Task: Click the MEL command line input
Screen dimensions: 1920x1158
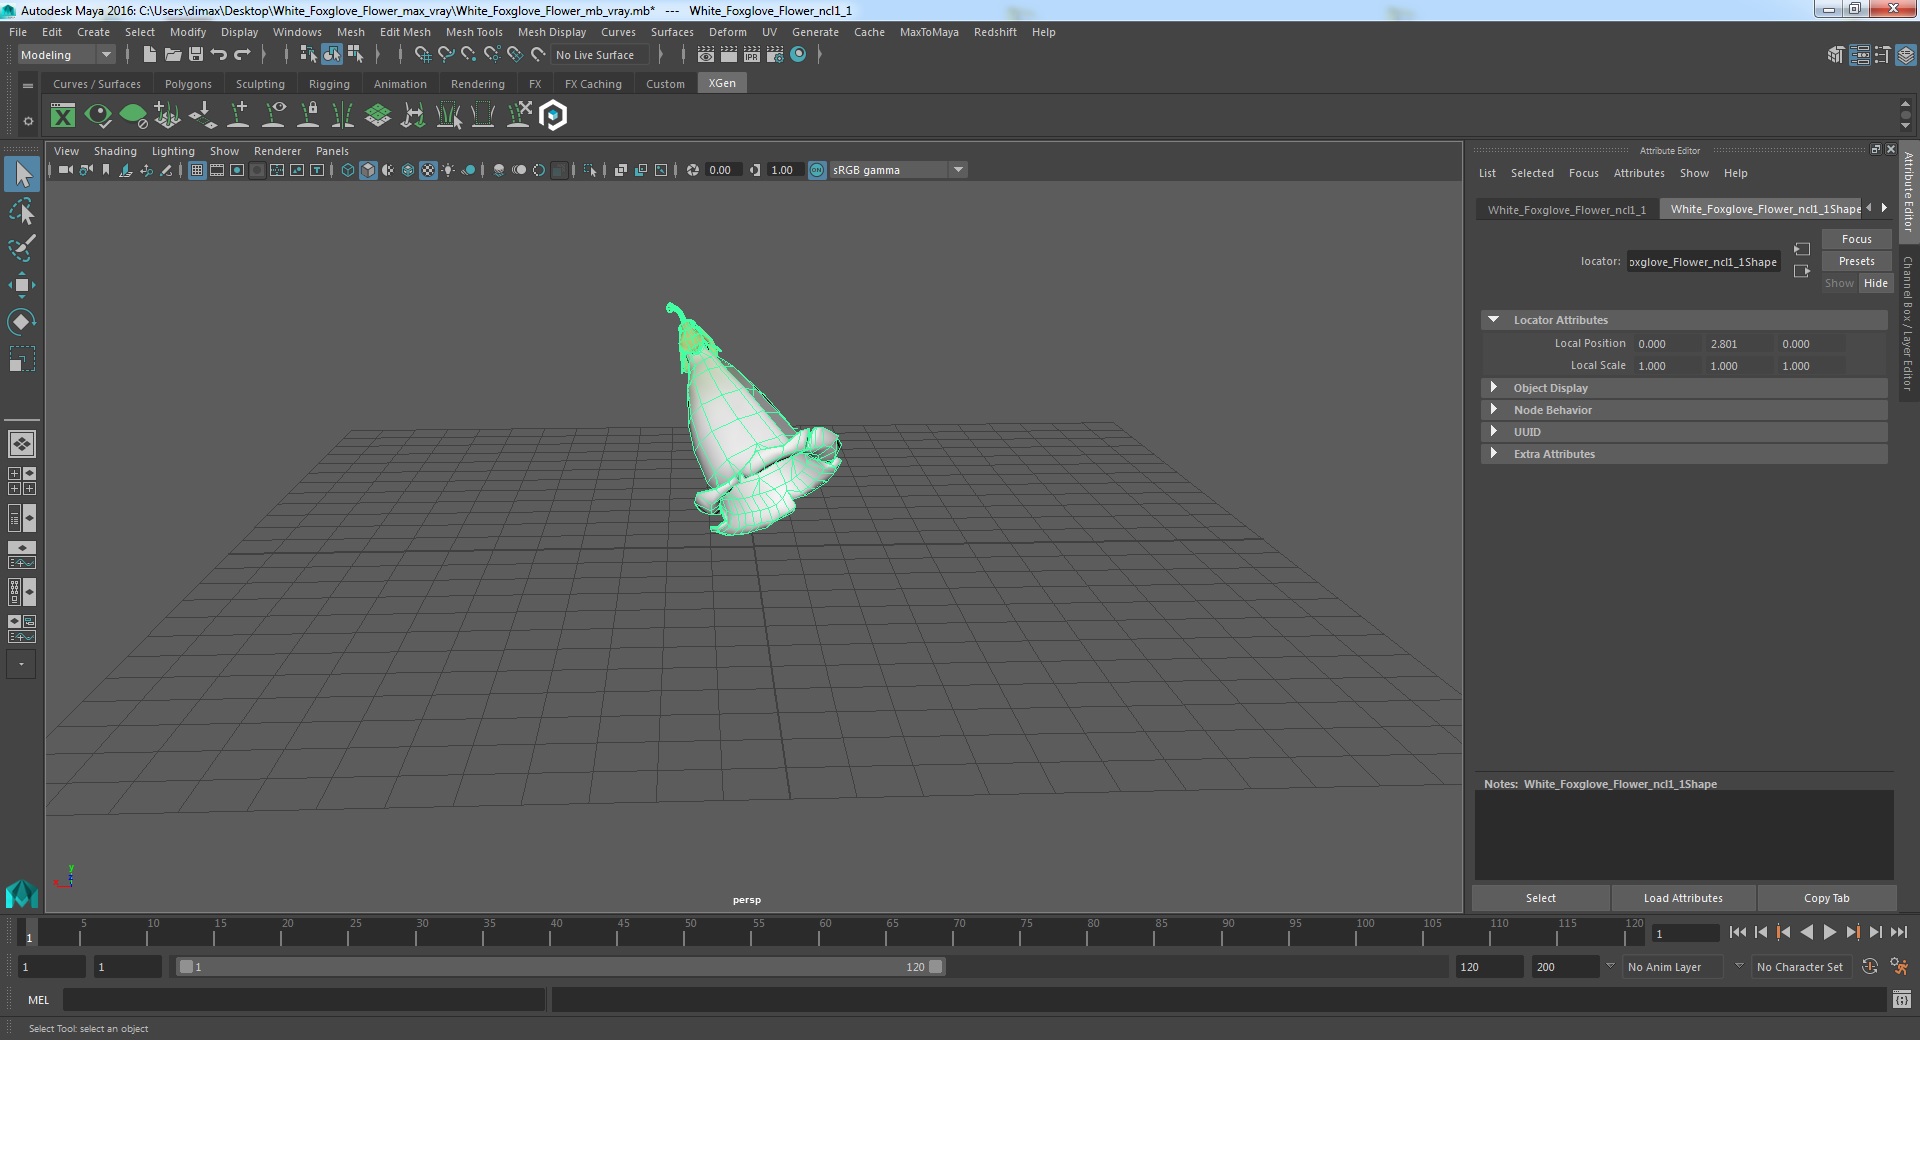Action: 304,1000
